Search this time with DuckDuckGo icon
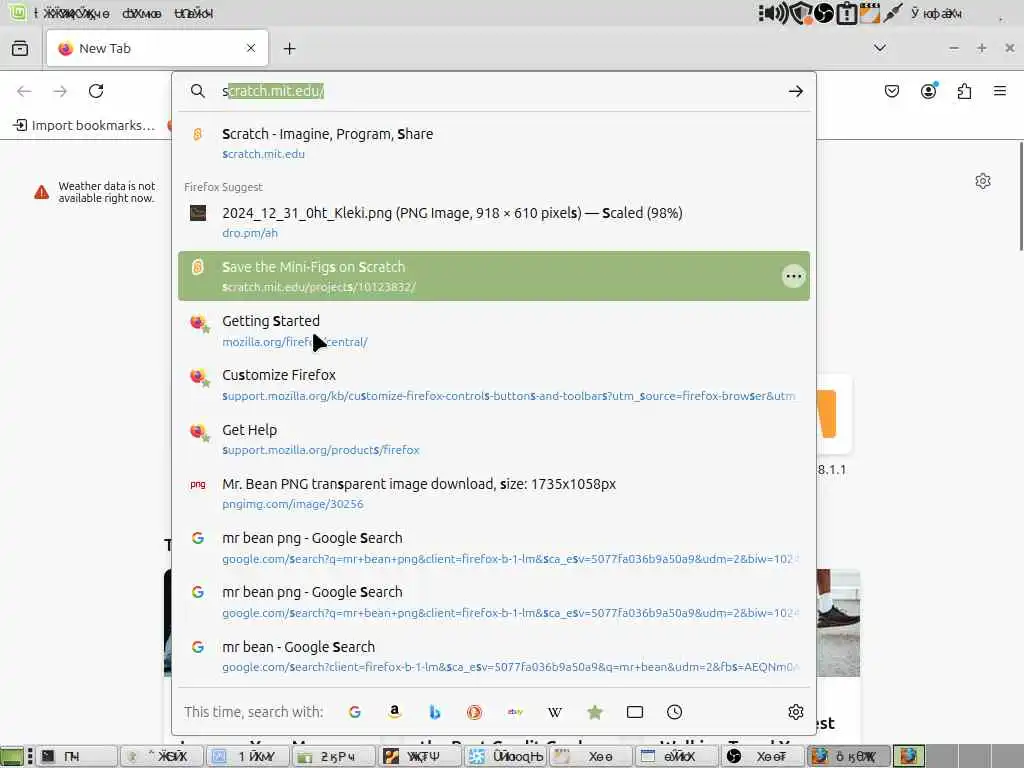1024x768 pixels. (x=475, y=712)
